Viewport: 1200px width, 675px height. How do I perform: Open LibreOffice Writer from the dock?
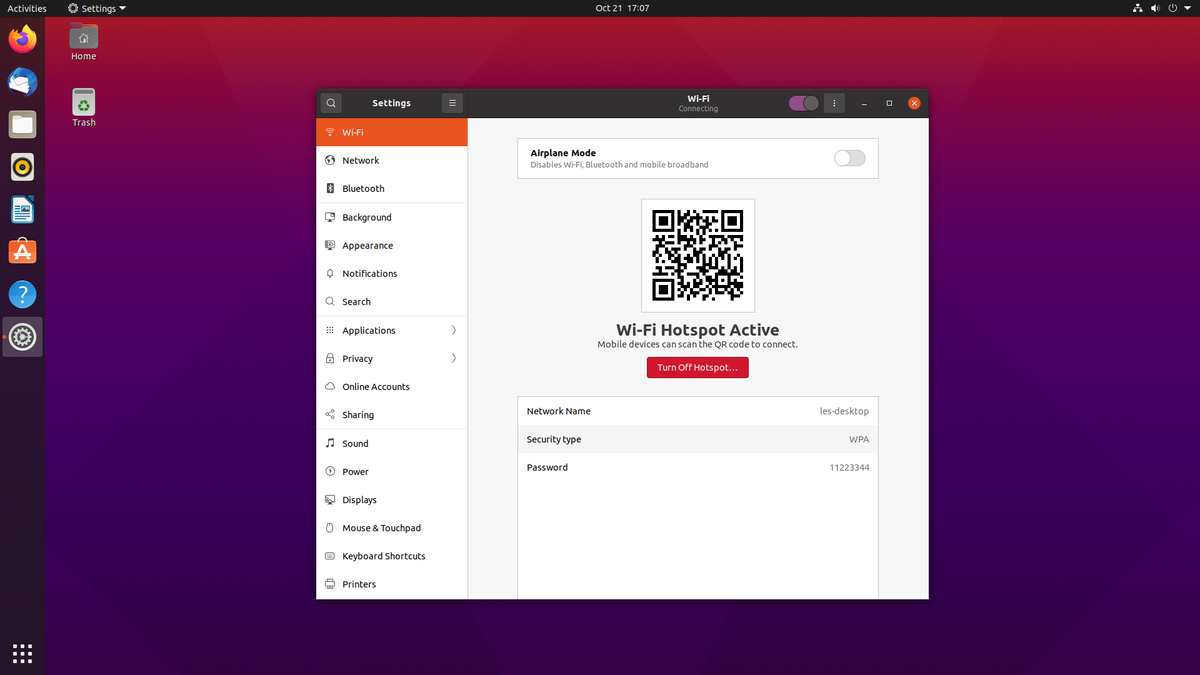(x=22, y=210)
